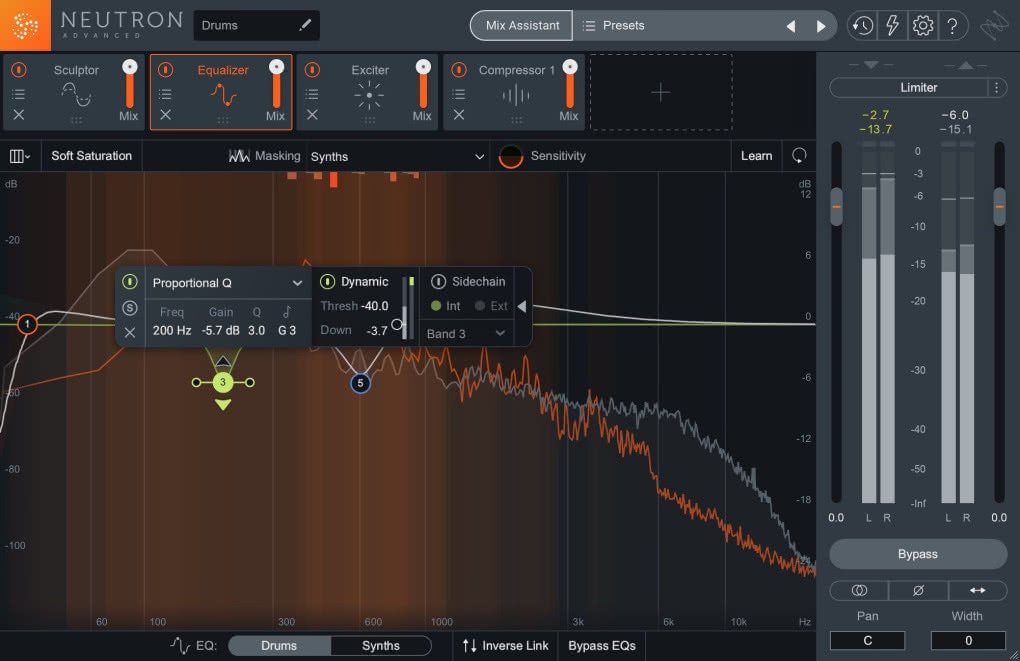Click the Width value field 0
The width and height of the screenshot is (1020, 661).
coord(968,640)
